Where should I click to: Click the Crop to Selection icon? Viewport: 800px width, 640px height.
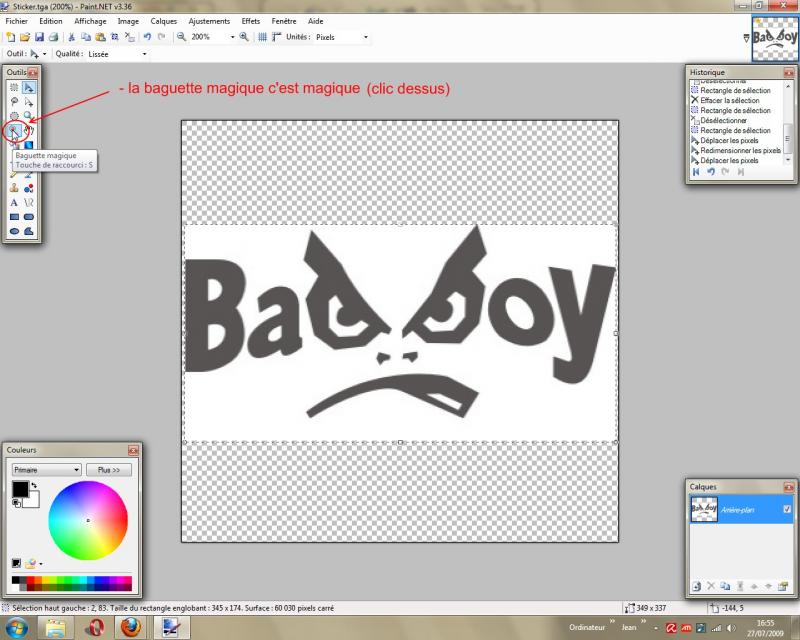115,37
